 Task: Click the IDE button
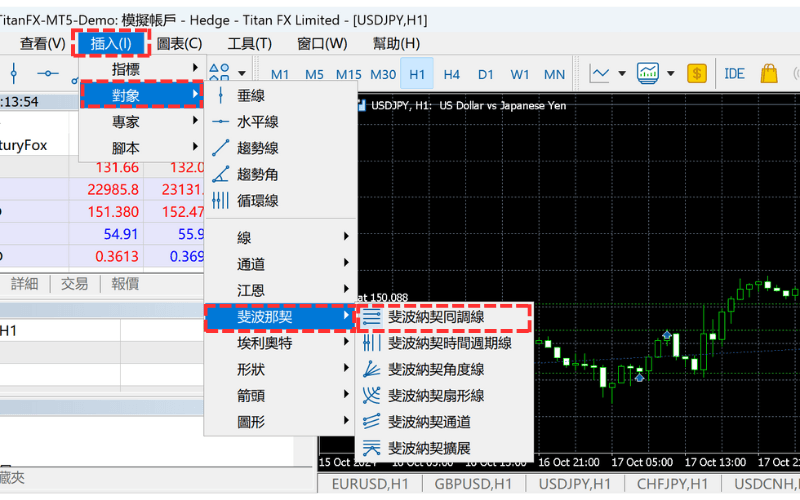(x=735, y=73)
